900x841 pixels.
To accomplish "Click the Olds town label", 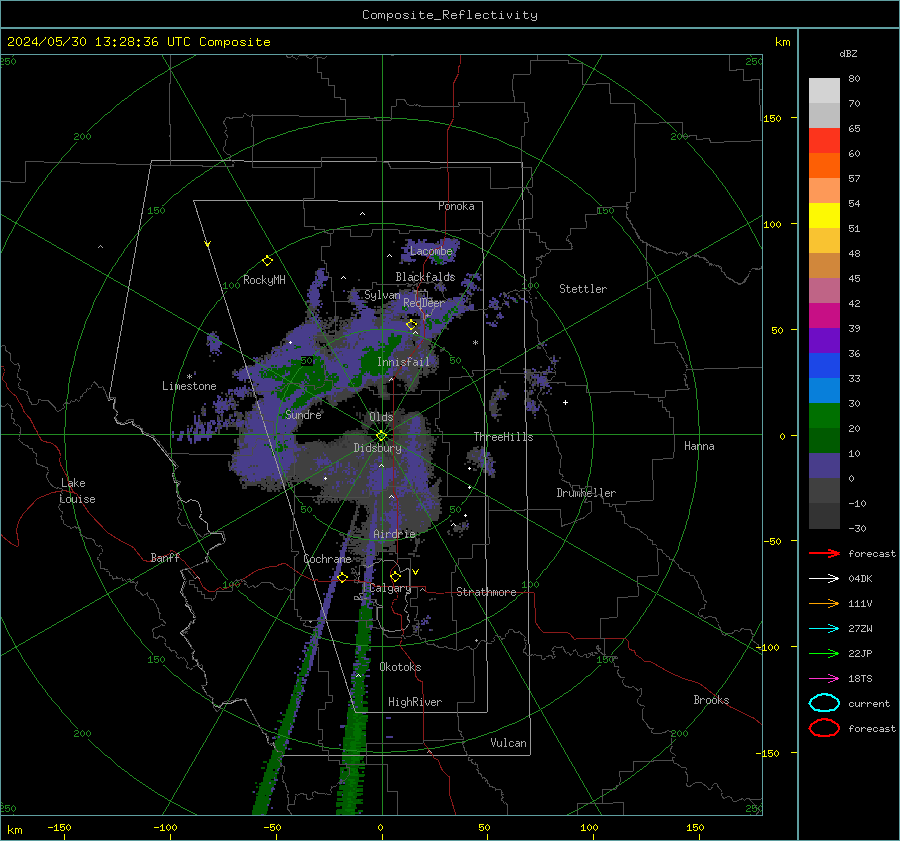I will pos(381,417).
